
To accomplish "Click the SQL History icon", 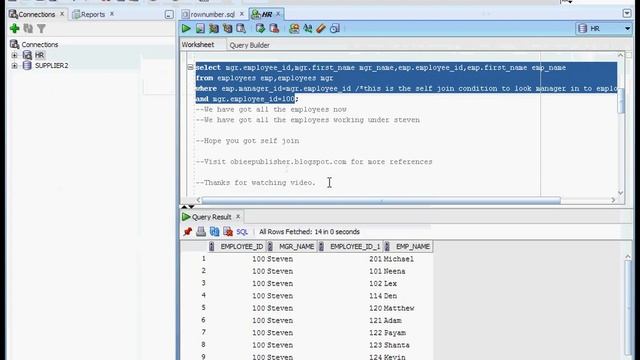I will (x=335, y=28).
